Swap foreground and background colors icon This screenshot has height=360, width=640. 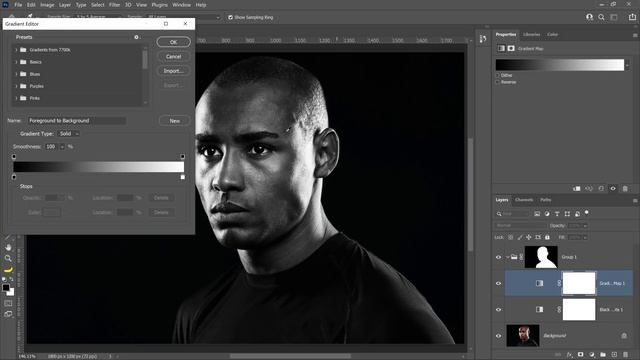pos(11,279)
